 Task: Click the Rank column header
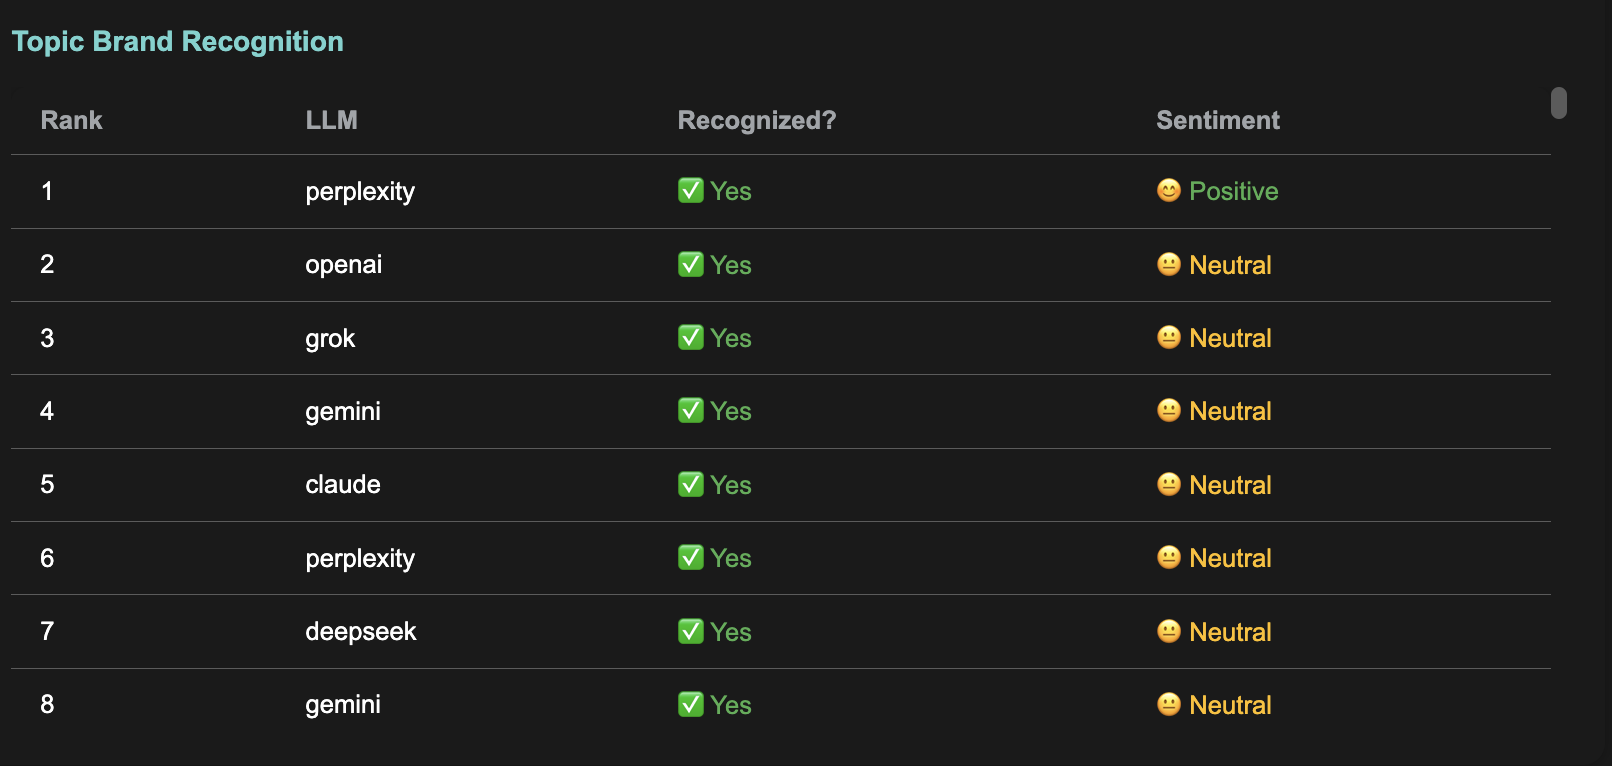point(72,120)
